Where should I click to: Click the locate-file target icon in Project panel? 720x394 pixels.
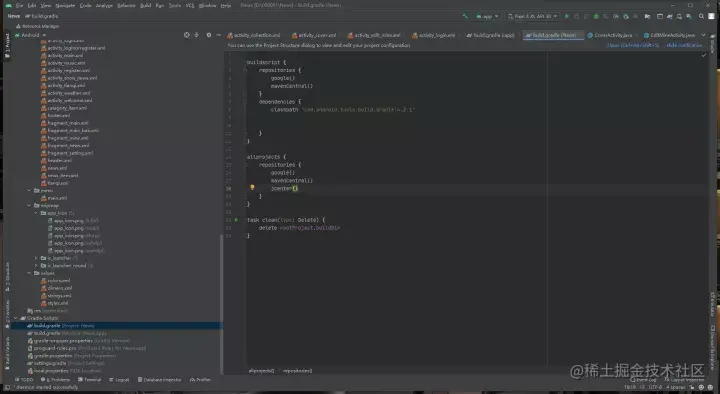coord(186,35)
